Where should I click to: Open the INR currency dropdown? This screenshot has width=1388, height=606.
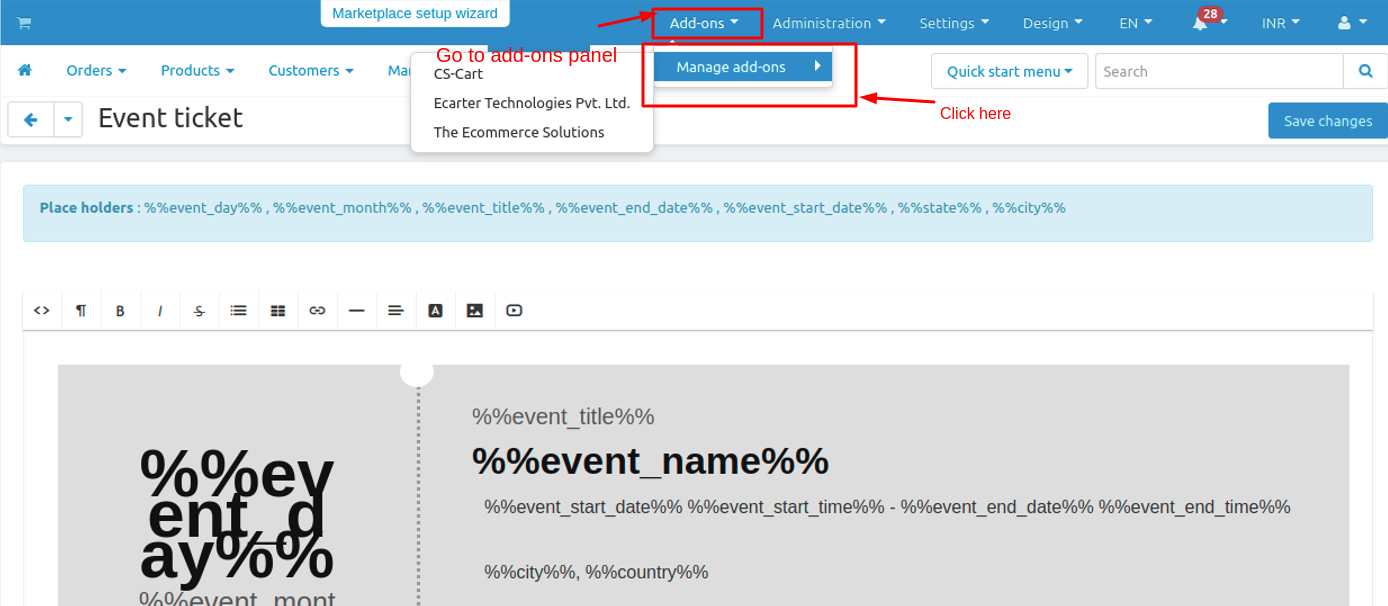1280,23
